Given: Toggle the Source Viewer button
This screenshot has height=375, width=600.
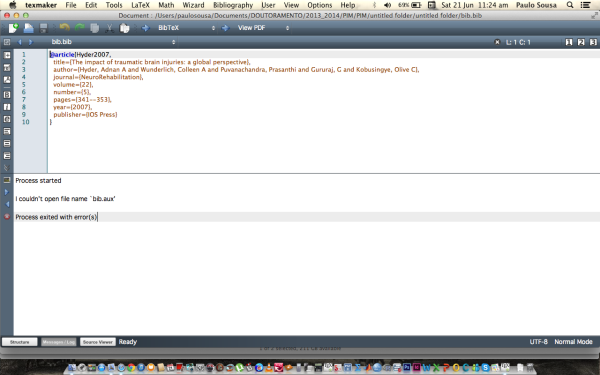Looking at the screenshot, I should [x=98, y=342].
